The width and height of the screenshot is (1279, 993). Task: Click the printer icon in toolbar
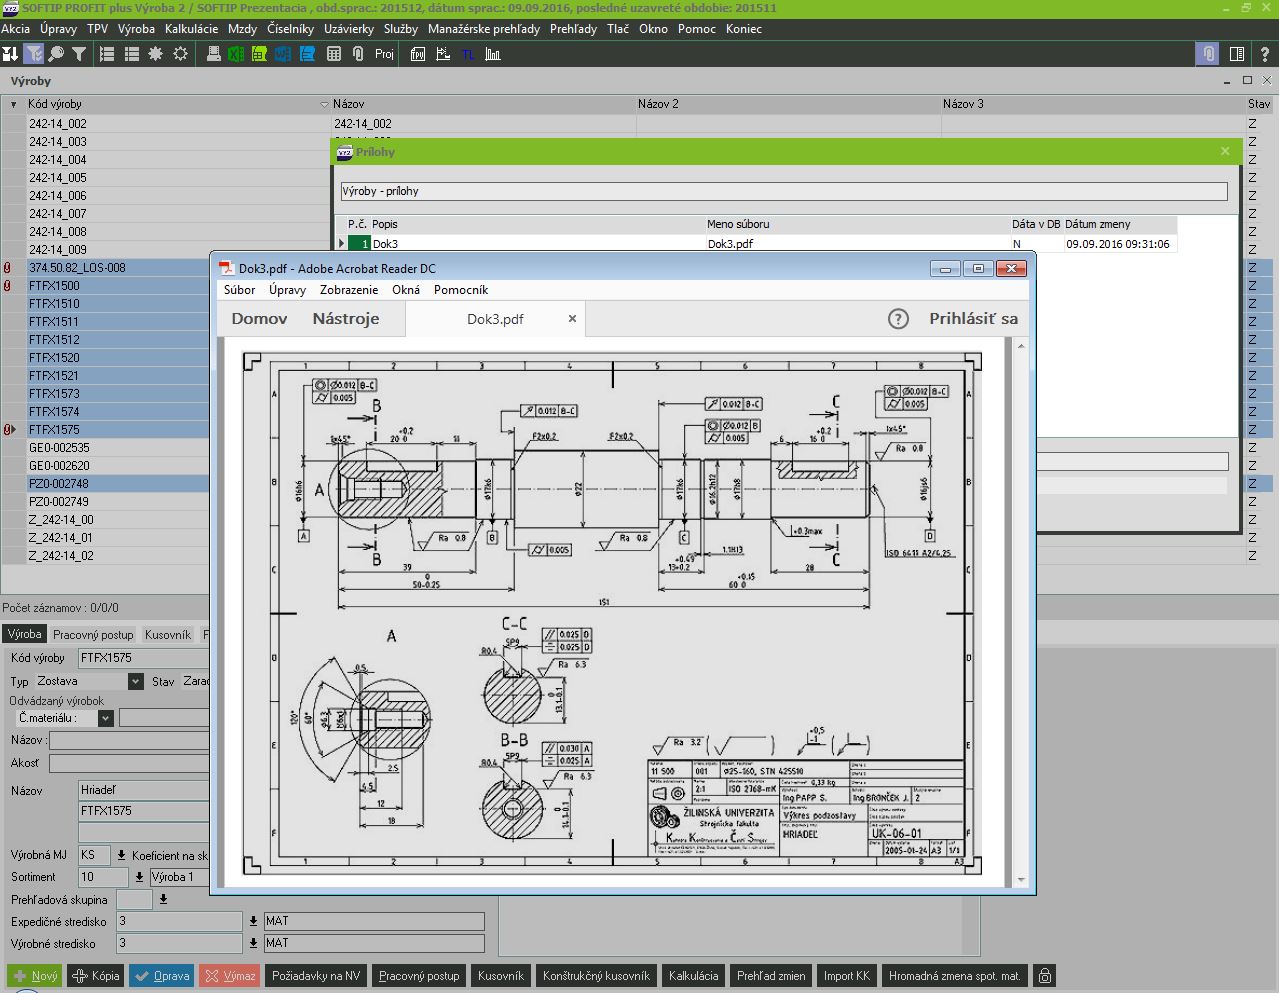point(213,54)
